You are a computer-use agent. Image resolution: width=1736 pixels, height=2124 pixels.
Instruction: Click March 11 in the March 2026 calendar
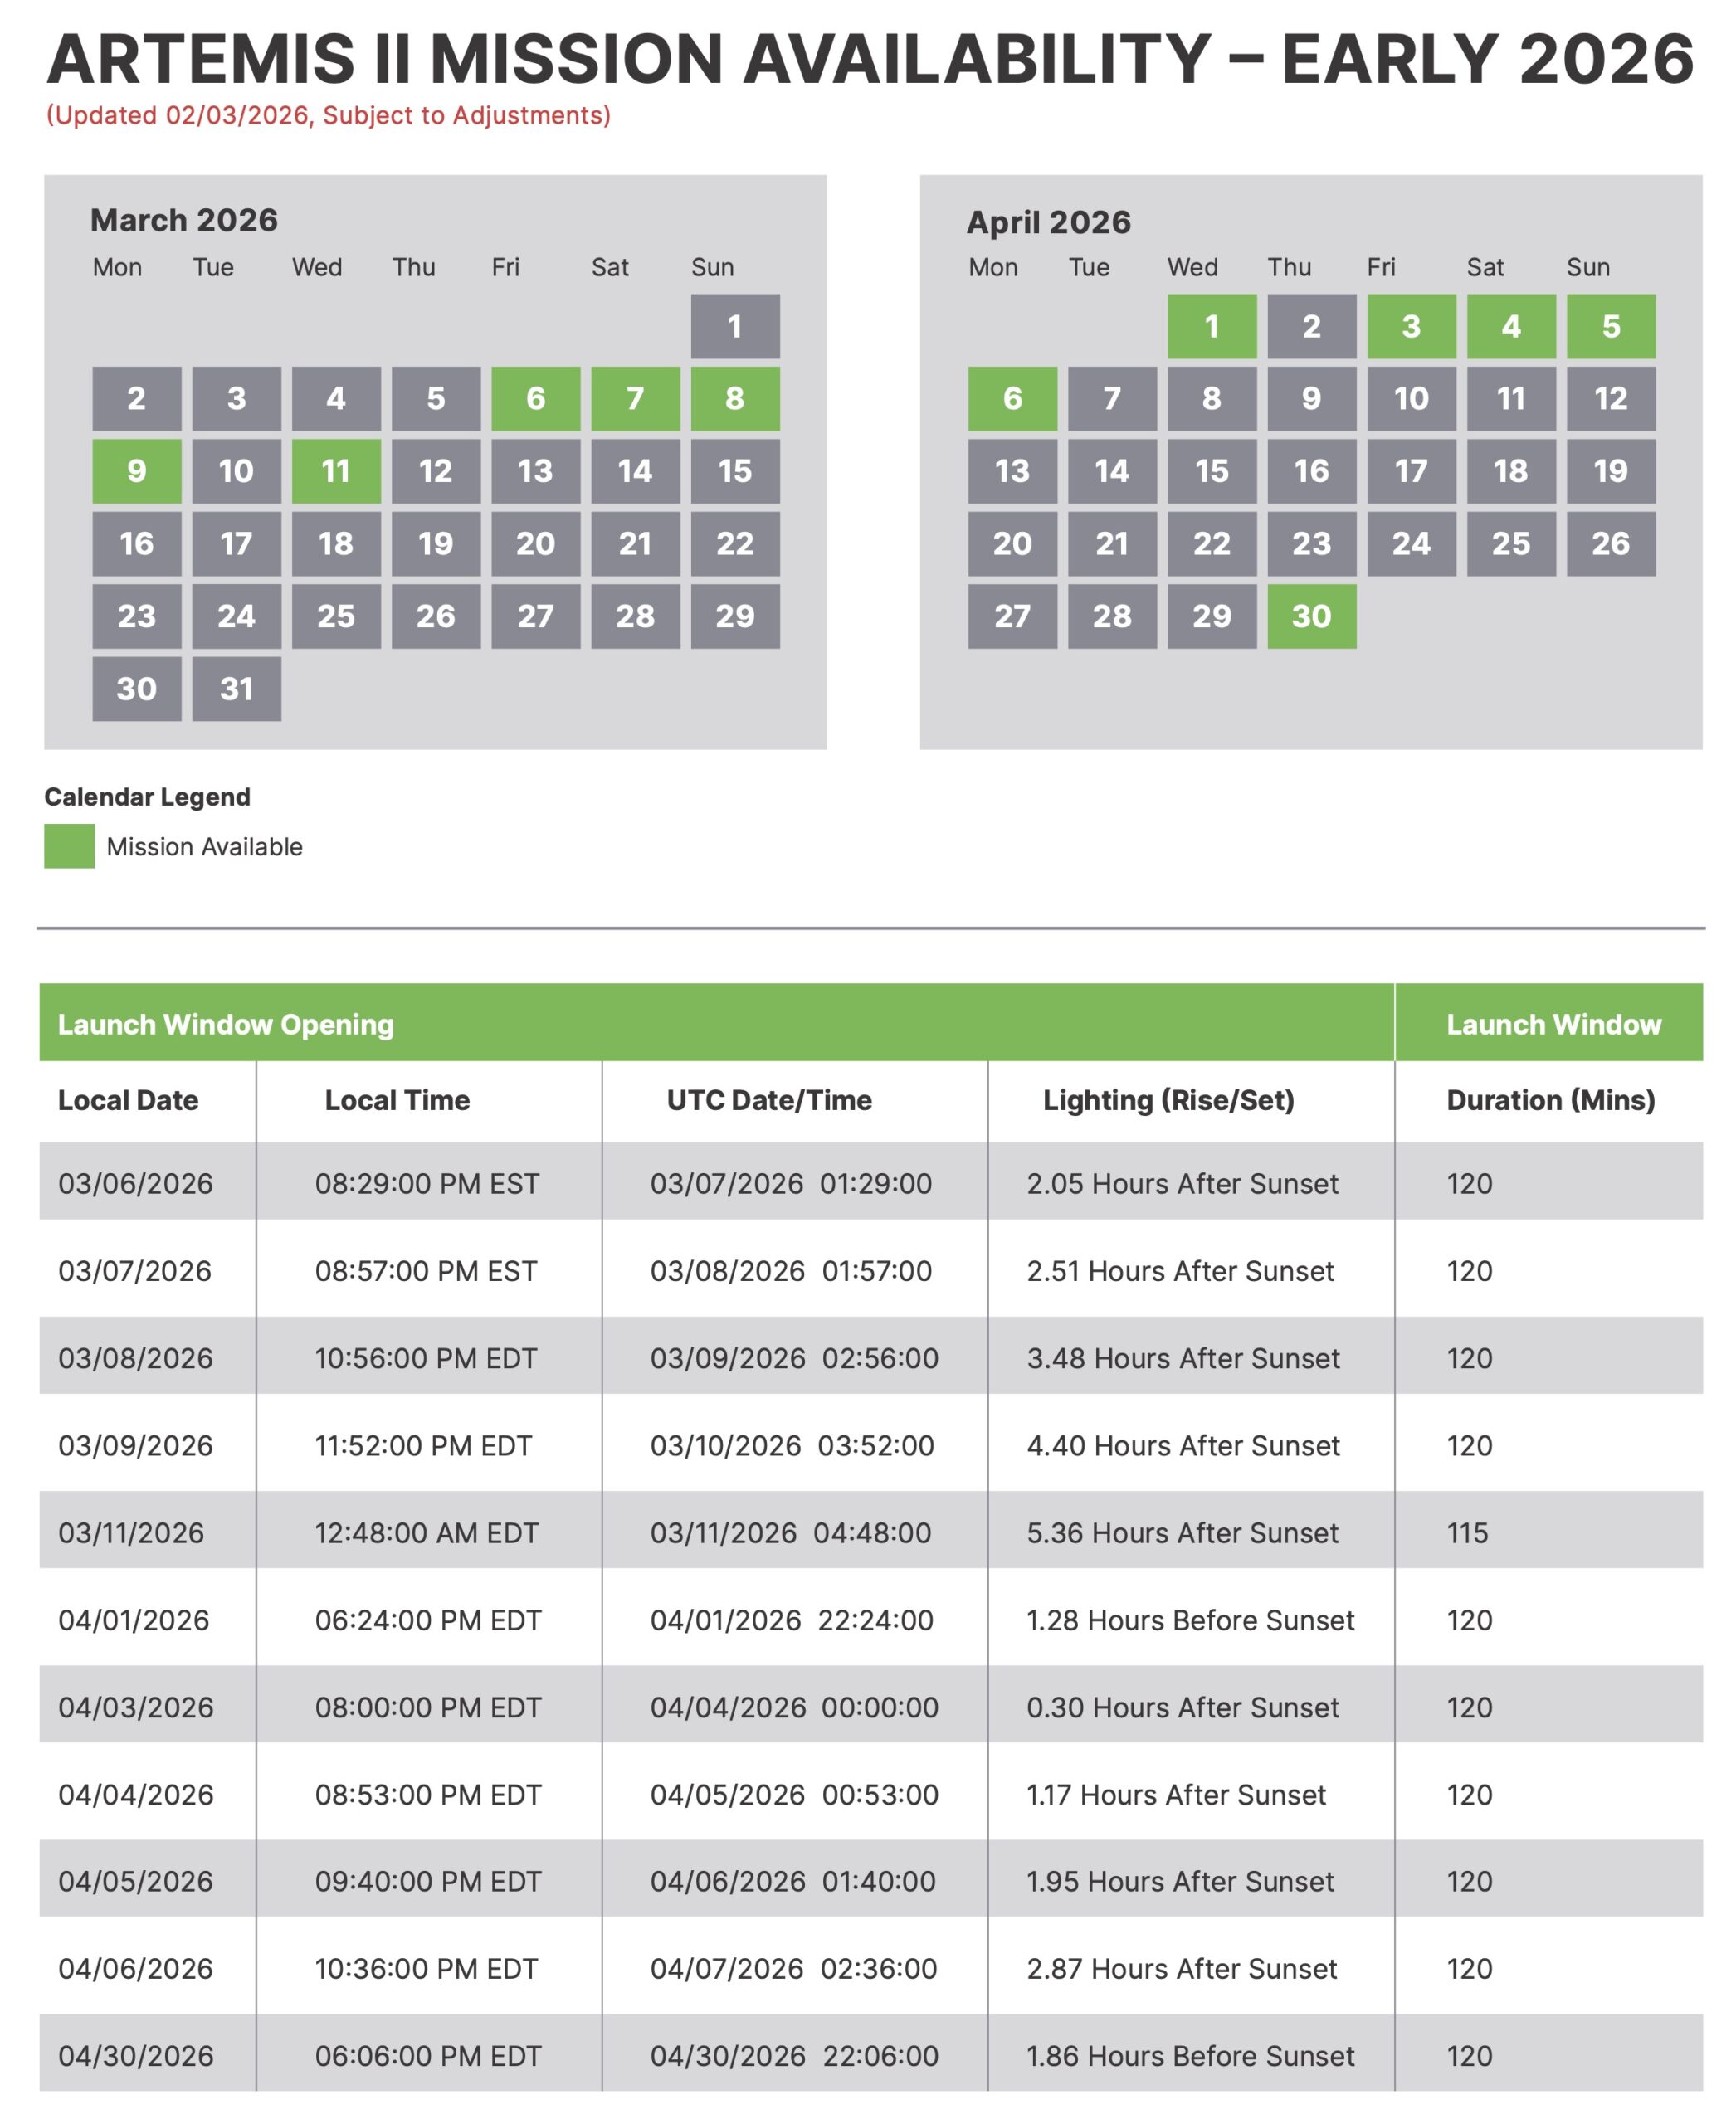point(336,471)
